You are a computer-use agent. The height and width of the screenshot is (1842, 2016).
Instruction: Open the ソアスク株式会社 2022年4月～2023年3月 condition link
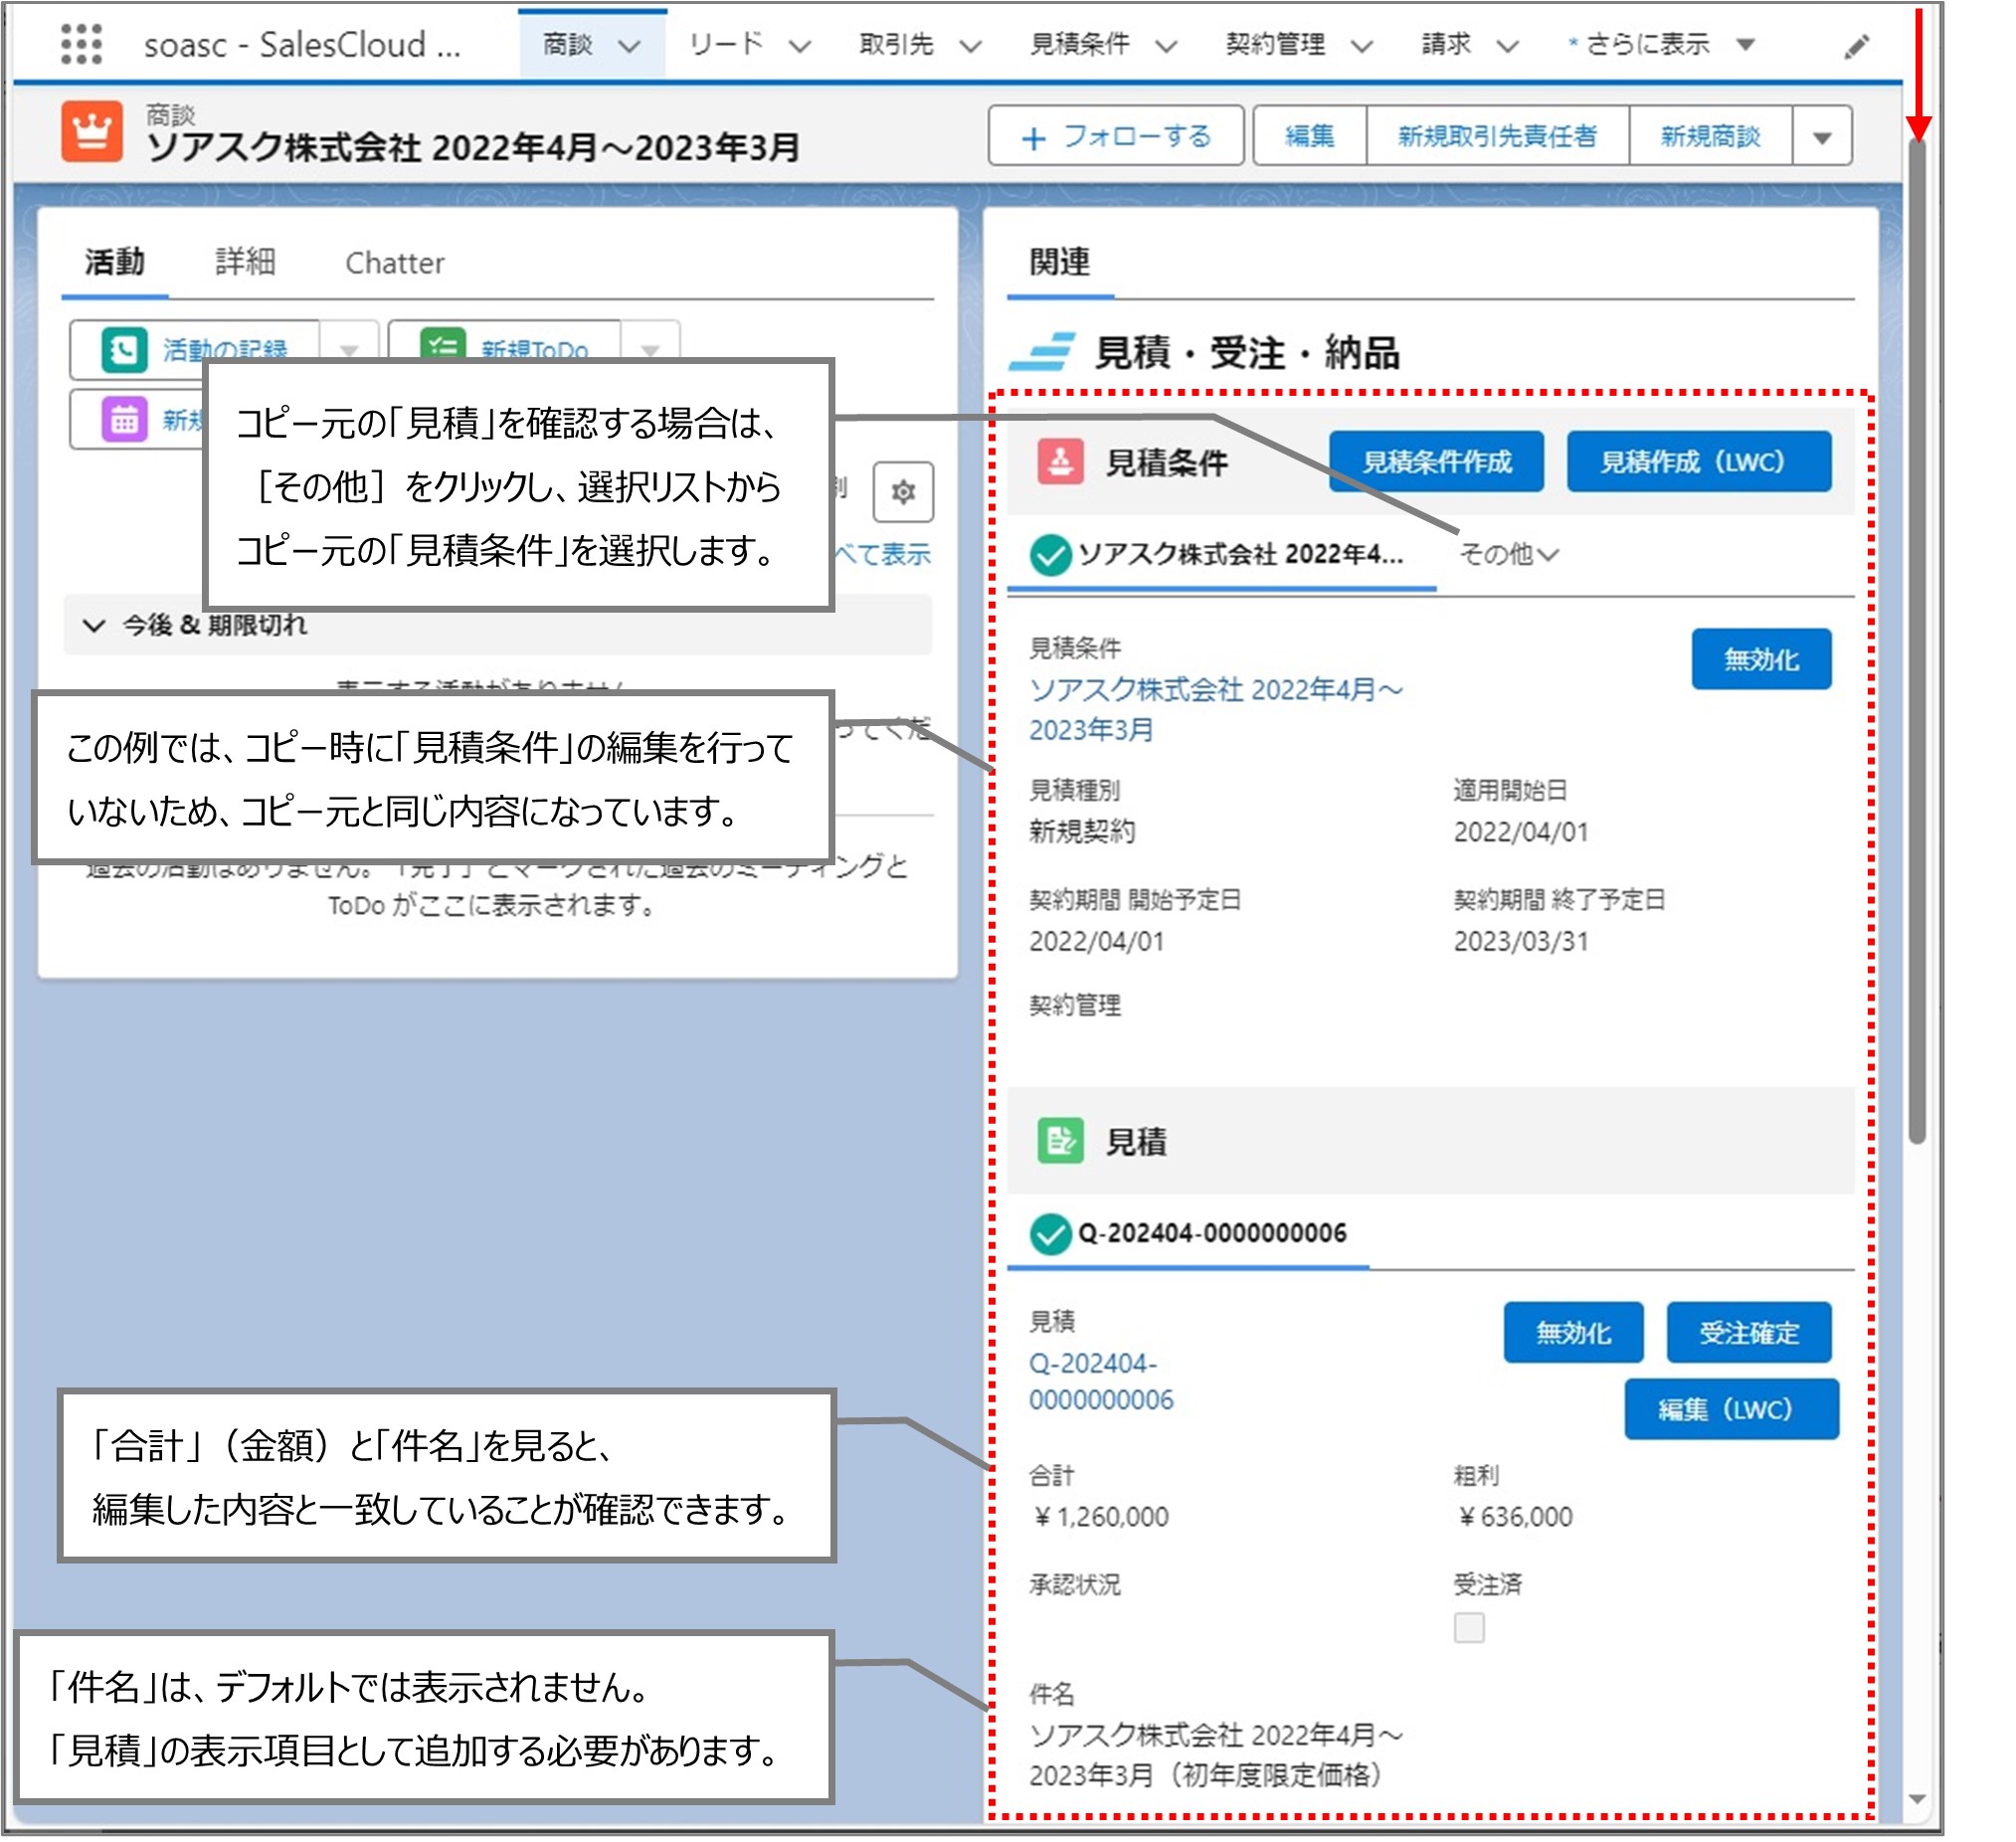(x=1216, y=710)
